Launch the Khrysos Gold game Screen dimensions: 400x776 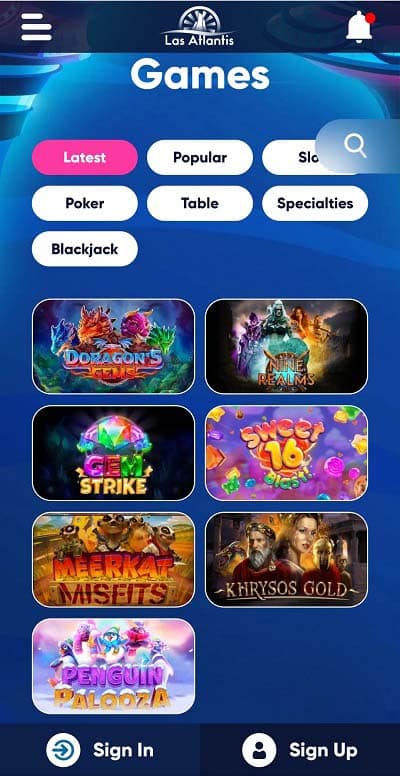pos(287,560)
